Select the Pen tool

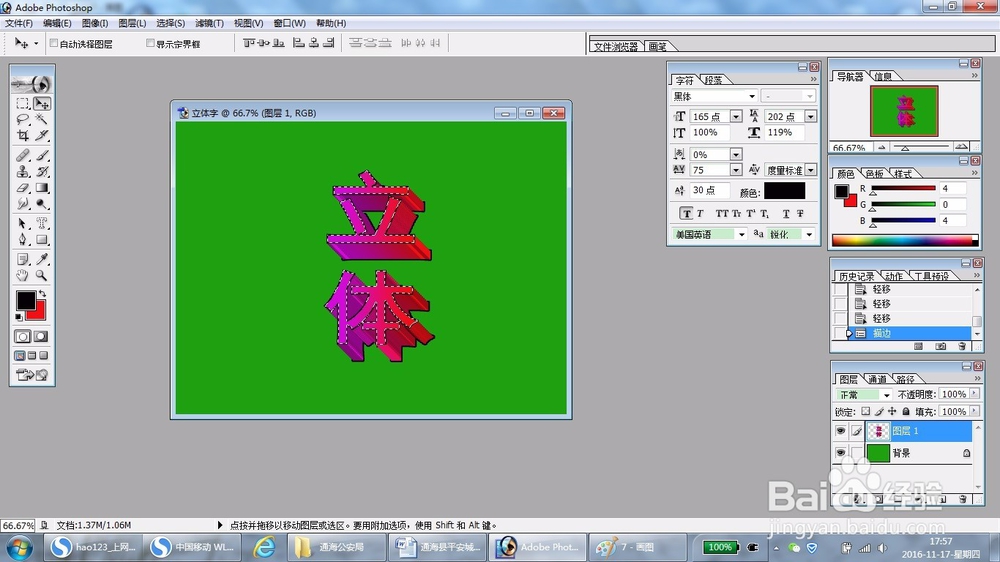click(x=23, y=240)
